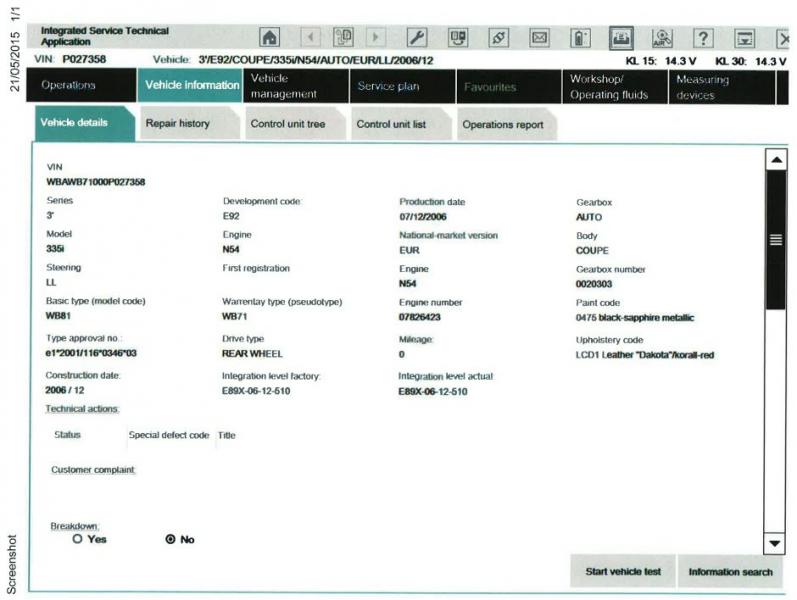Click the model value 335i
The height and width of the screenshot is (600, 797).
[x=55, y=249]
